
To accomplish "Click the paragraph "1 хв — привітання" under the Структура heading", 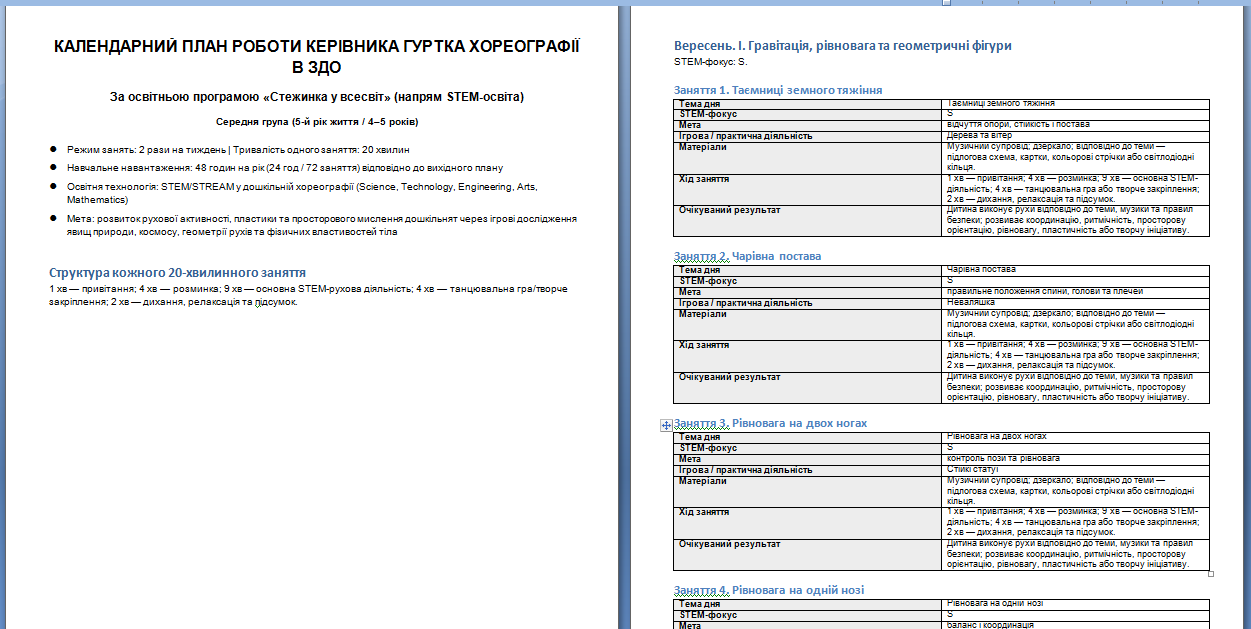I will [308, 295].
